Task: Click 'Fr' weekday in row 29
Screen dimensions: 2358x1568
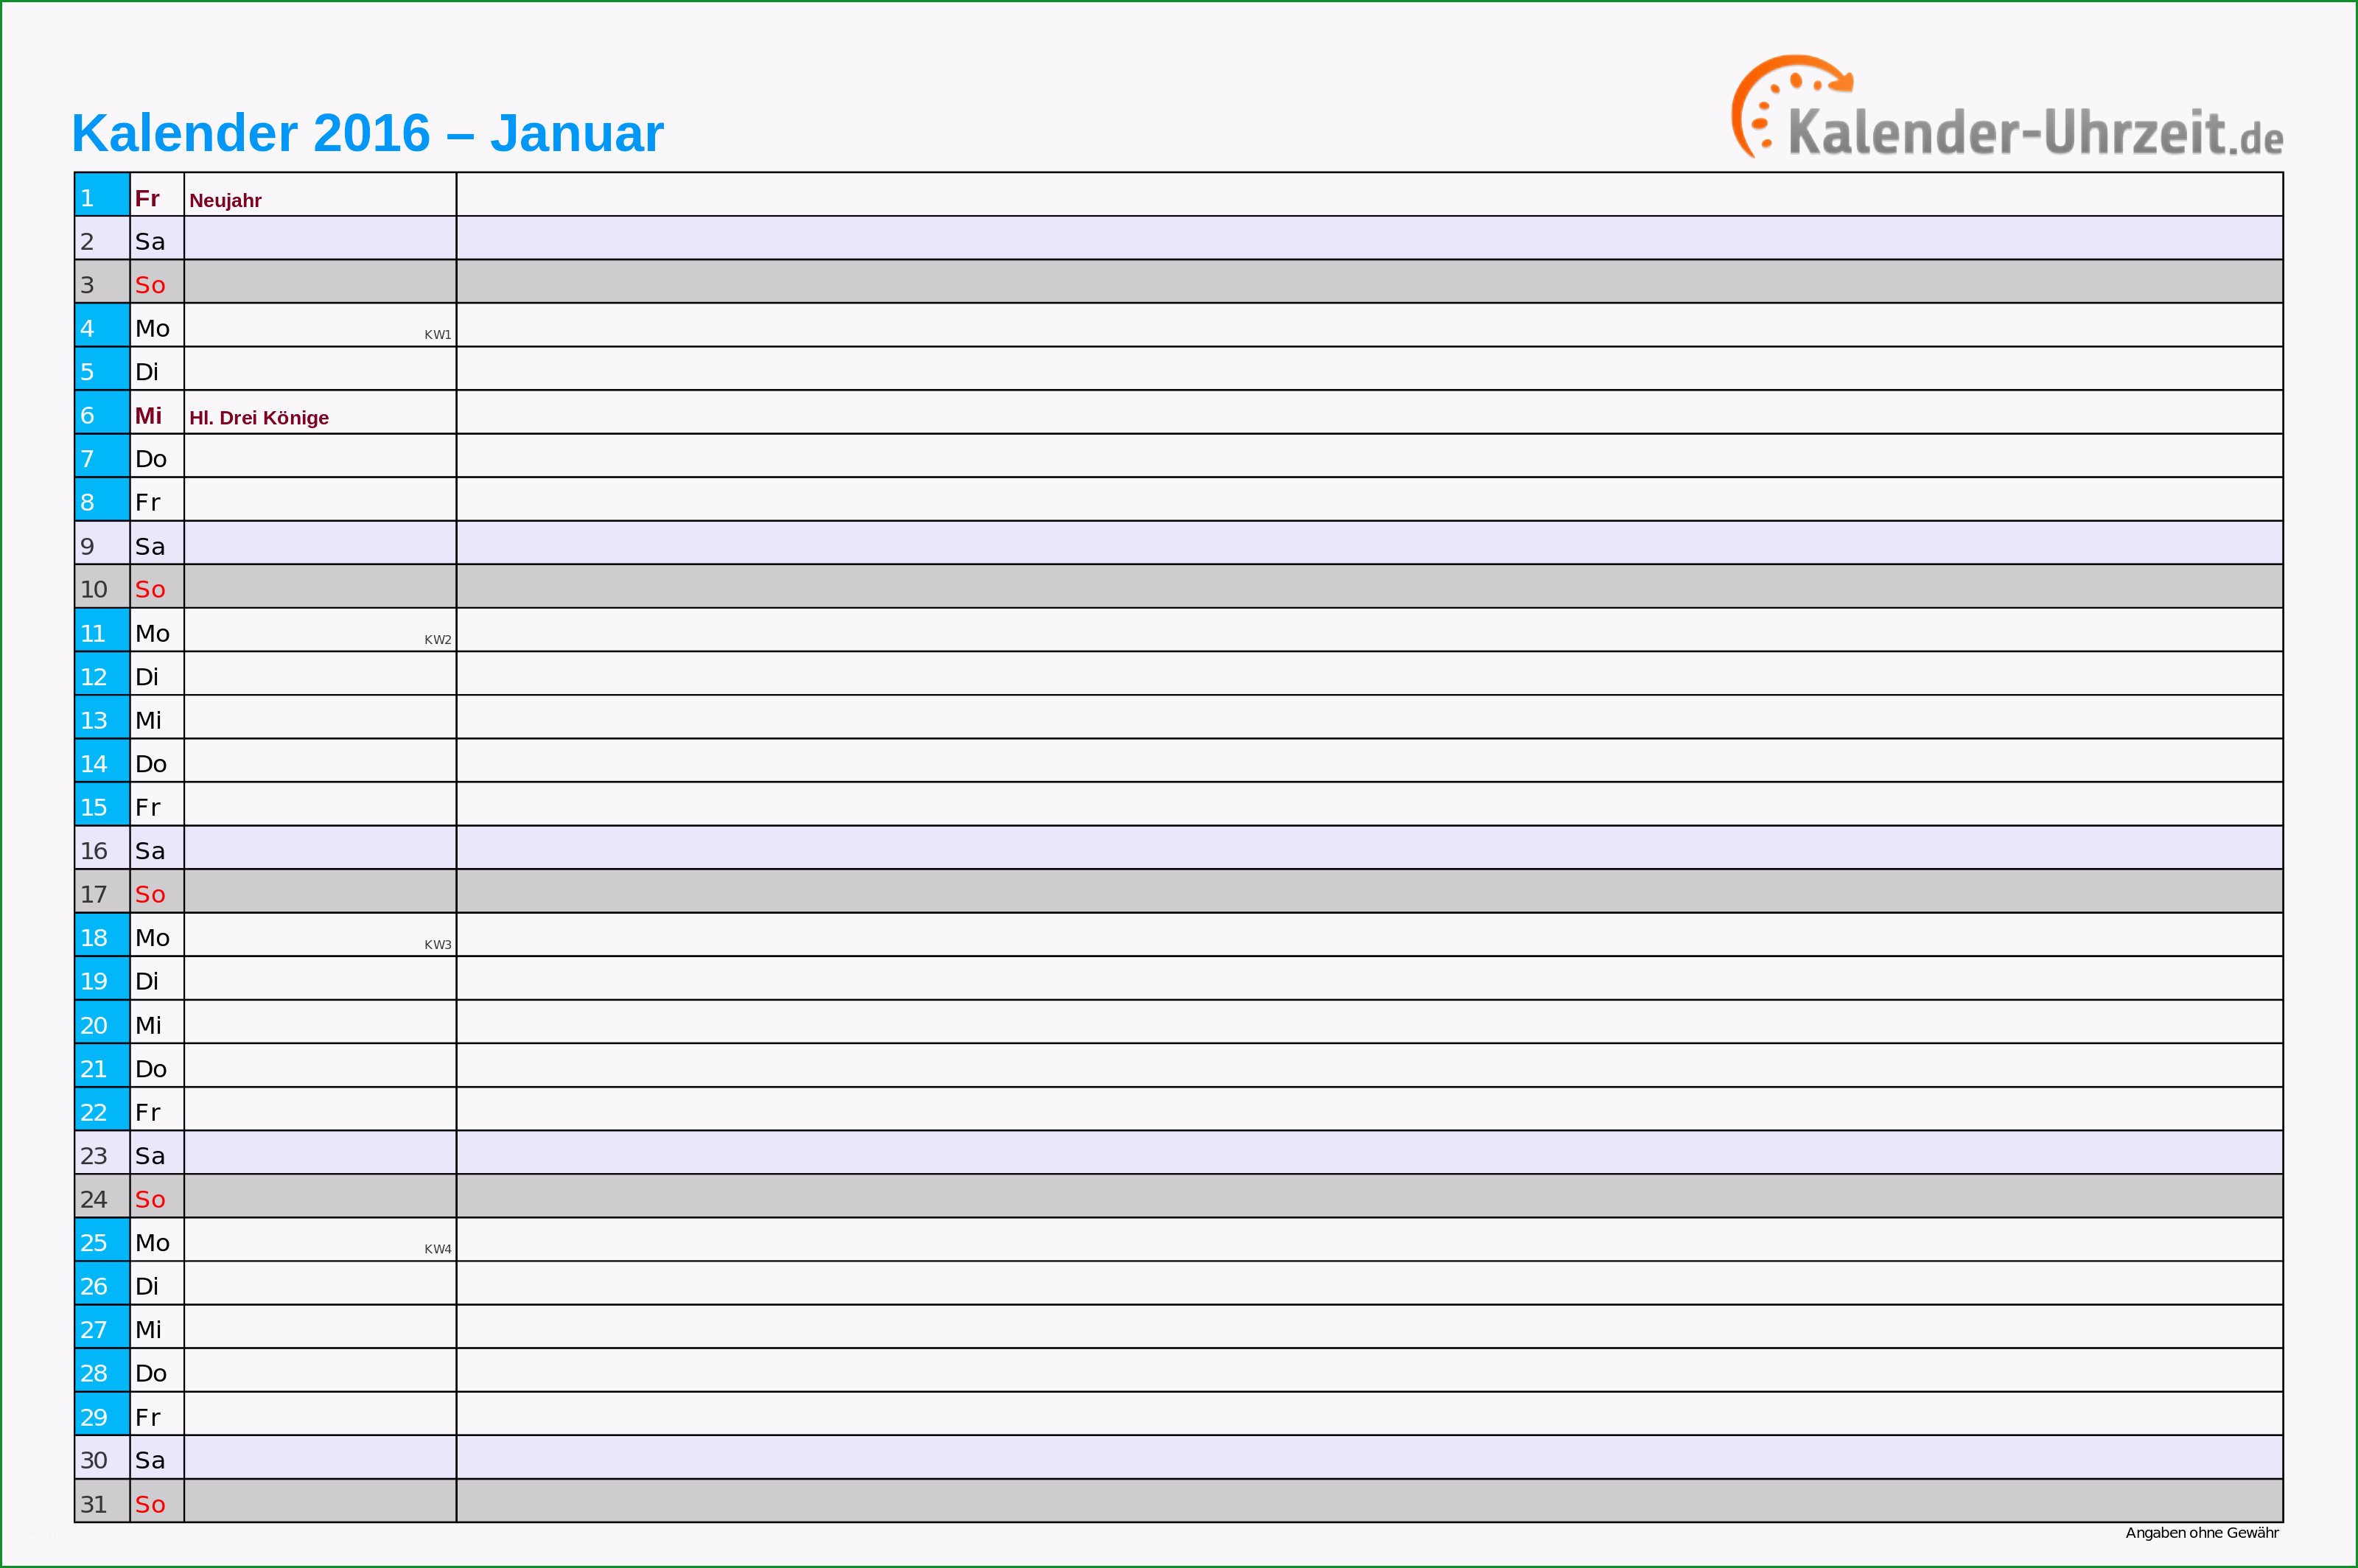Action: pyautogui.click(x=147, y=1417)
